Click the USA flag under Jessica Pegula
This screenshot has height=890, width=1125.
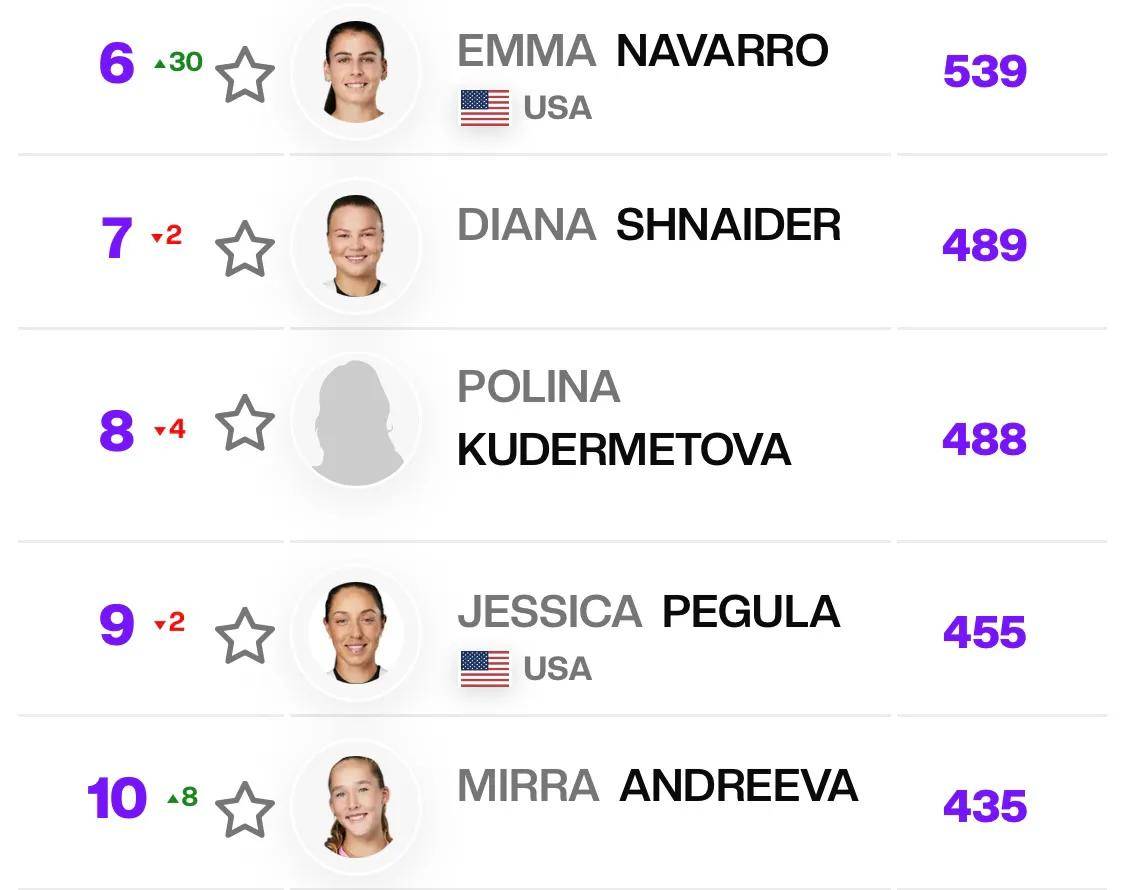point(485,669)
